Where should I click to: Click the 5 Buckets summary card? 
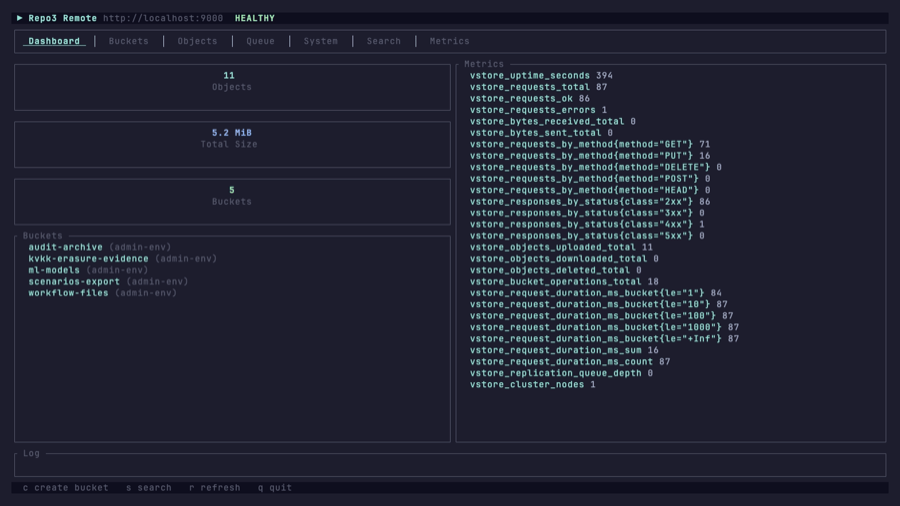click(232, 201)
